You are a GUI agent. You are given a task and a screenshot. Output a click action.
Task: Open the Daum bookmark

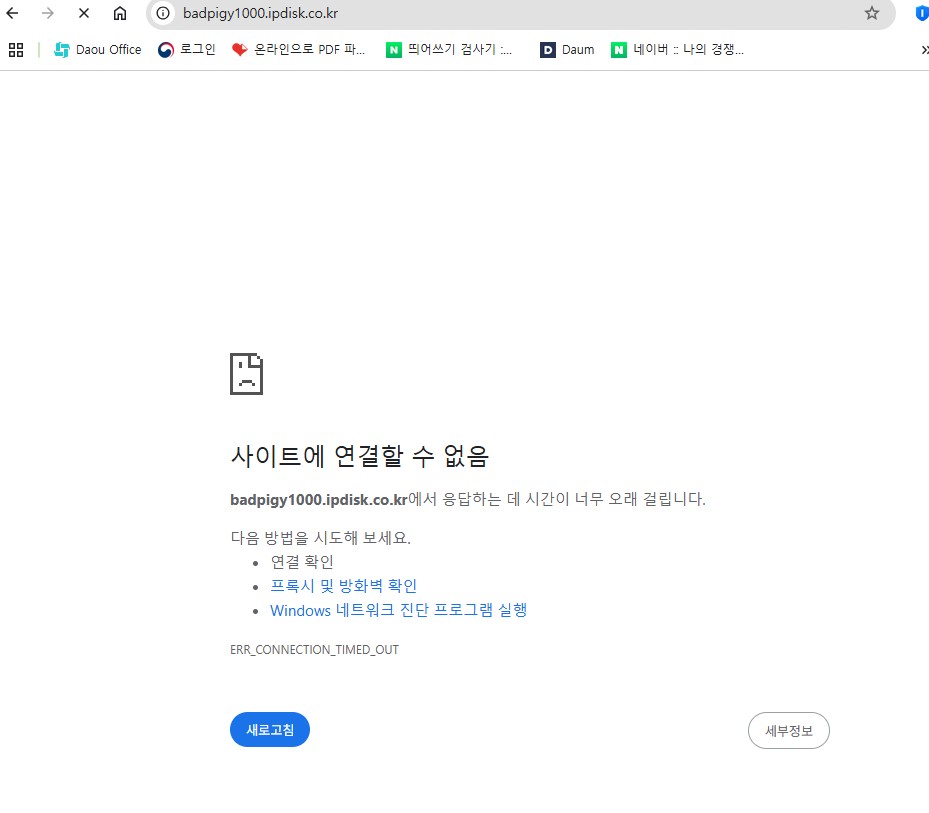[567, 50]
